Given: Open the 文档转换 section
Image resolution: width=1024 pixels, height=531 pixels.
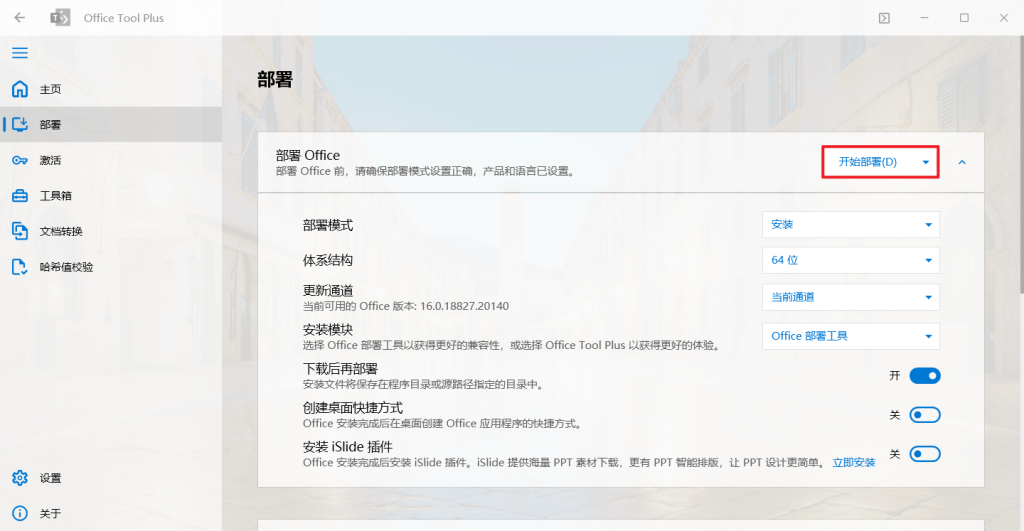Looking at the screenshot, I should [111, 231].
